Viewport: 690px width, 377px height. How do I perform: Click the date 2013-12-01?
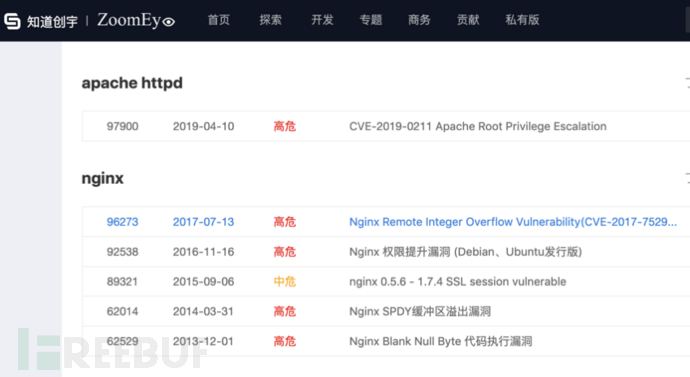coord(203,341)
